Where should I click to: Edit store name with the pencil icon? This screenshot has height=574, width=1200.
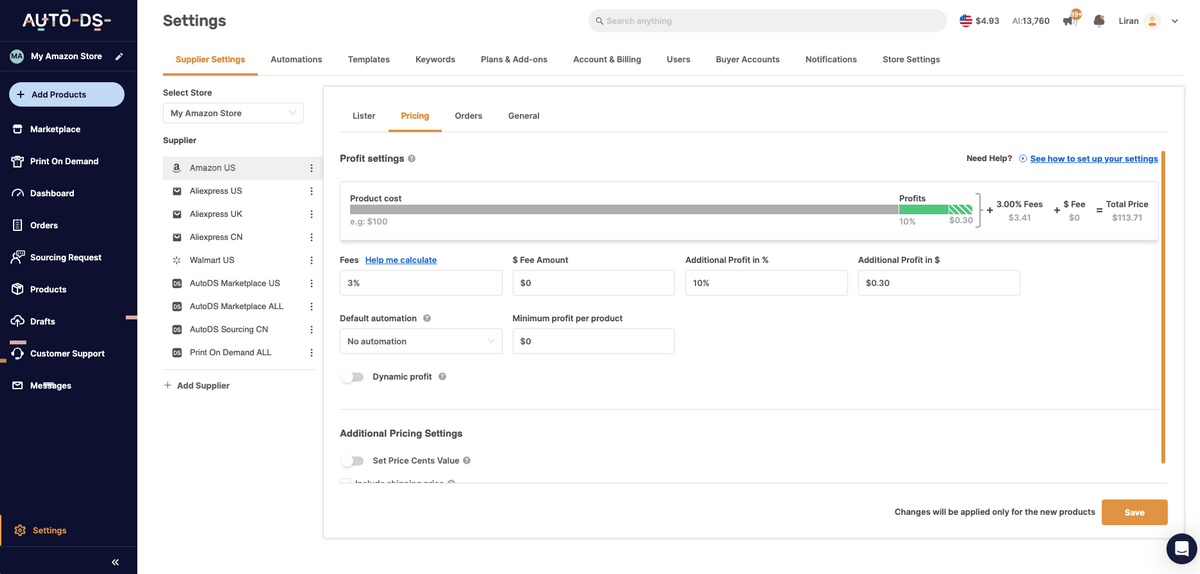pyautogui.click(x=120, y=56)
